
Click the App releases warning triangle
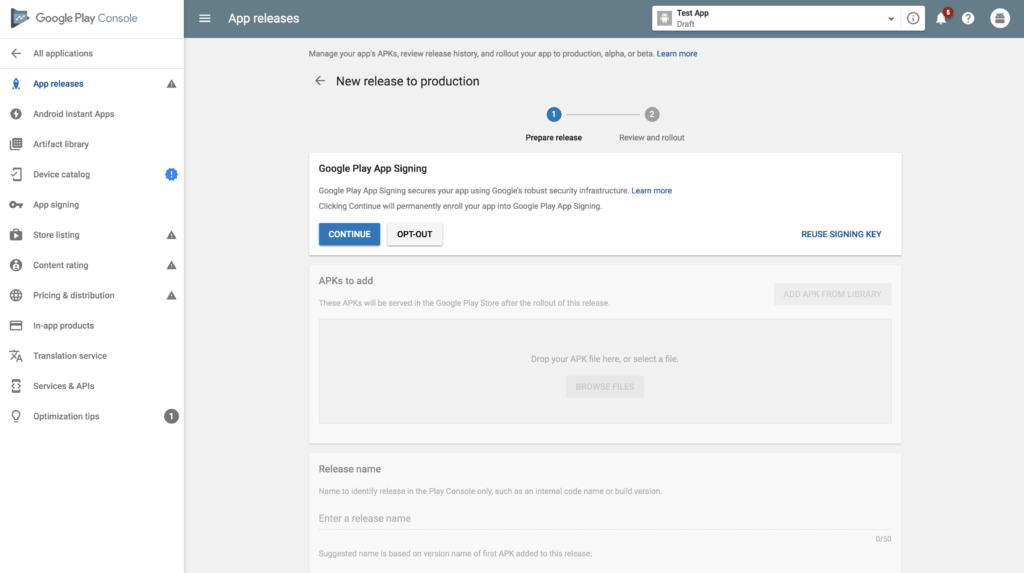pyautogui.click(x=171, y=84)
